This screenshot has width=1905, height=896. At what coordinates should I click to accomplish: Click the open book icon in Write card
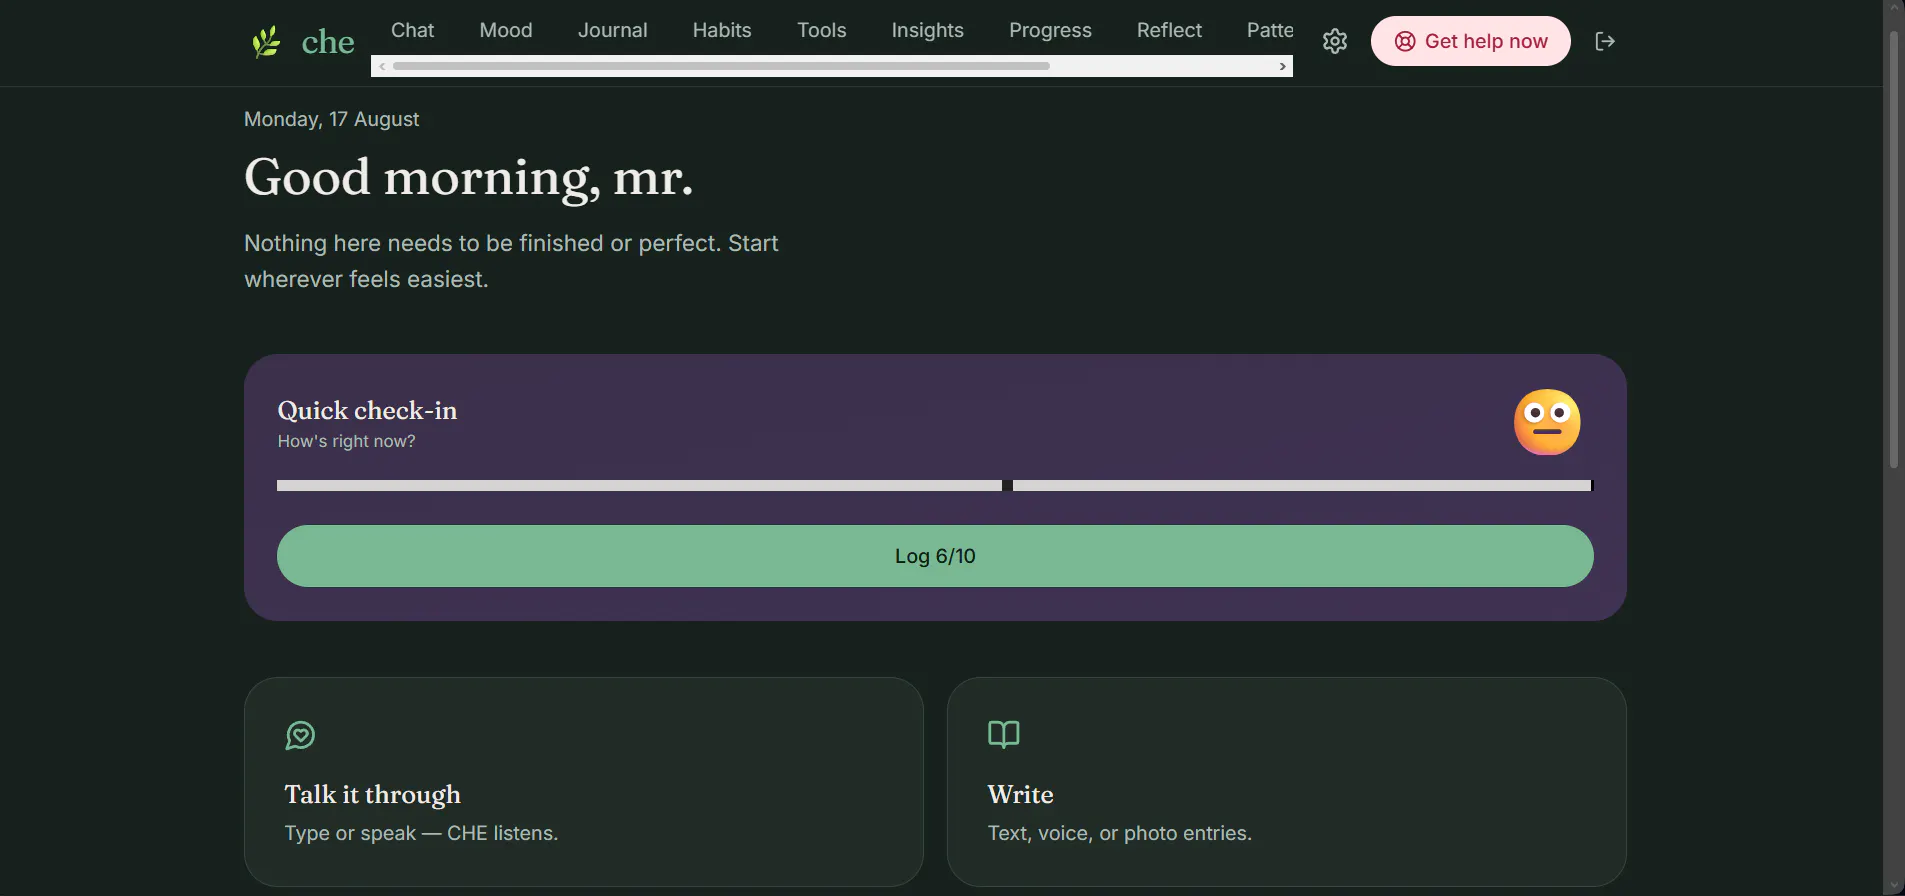coord(1003,735)
